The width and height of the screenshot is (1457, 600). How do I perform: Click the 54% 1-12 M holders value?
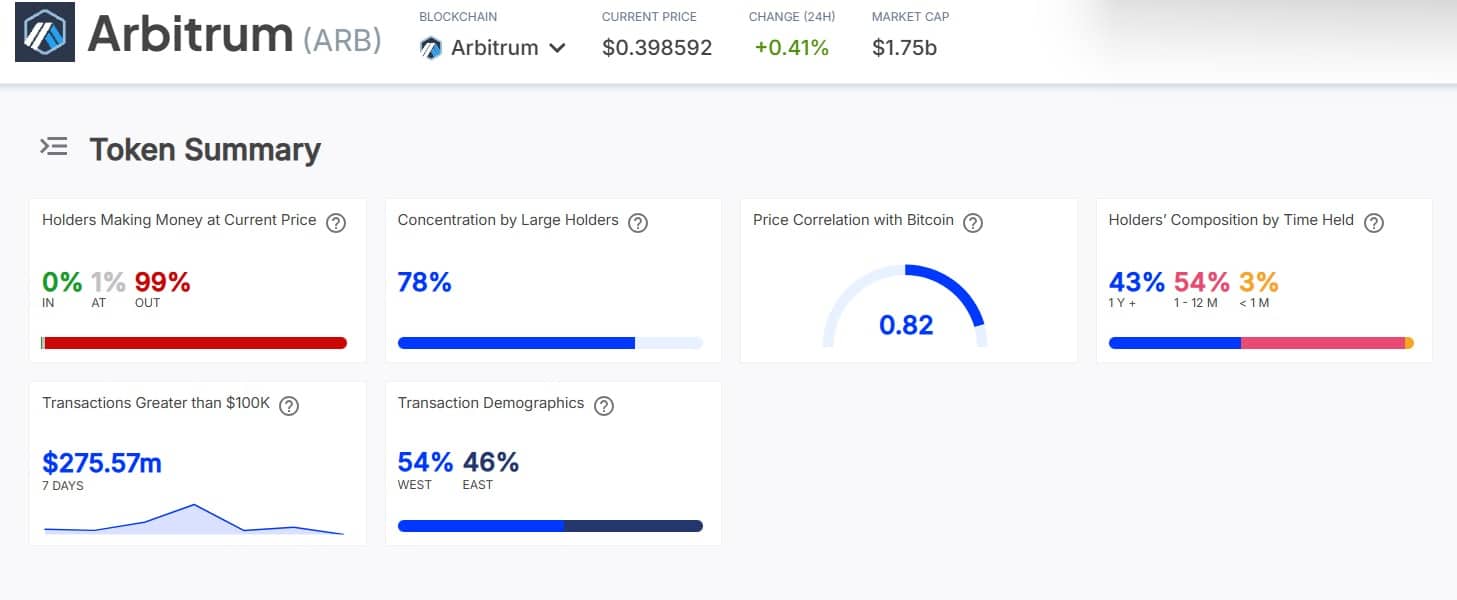click(x=1202, y=283)
